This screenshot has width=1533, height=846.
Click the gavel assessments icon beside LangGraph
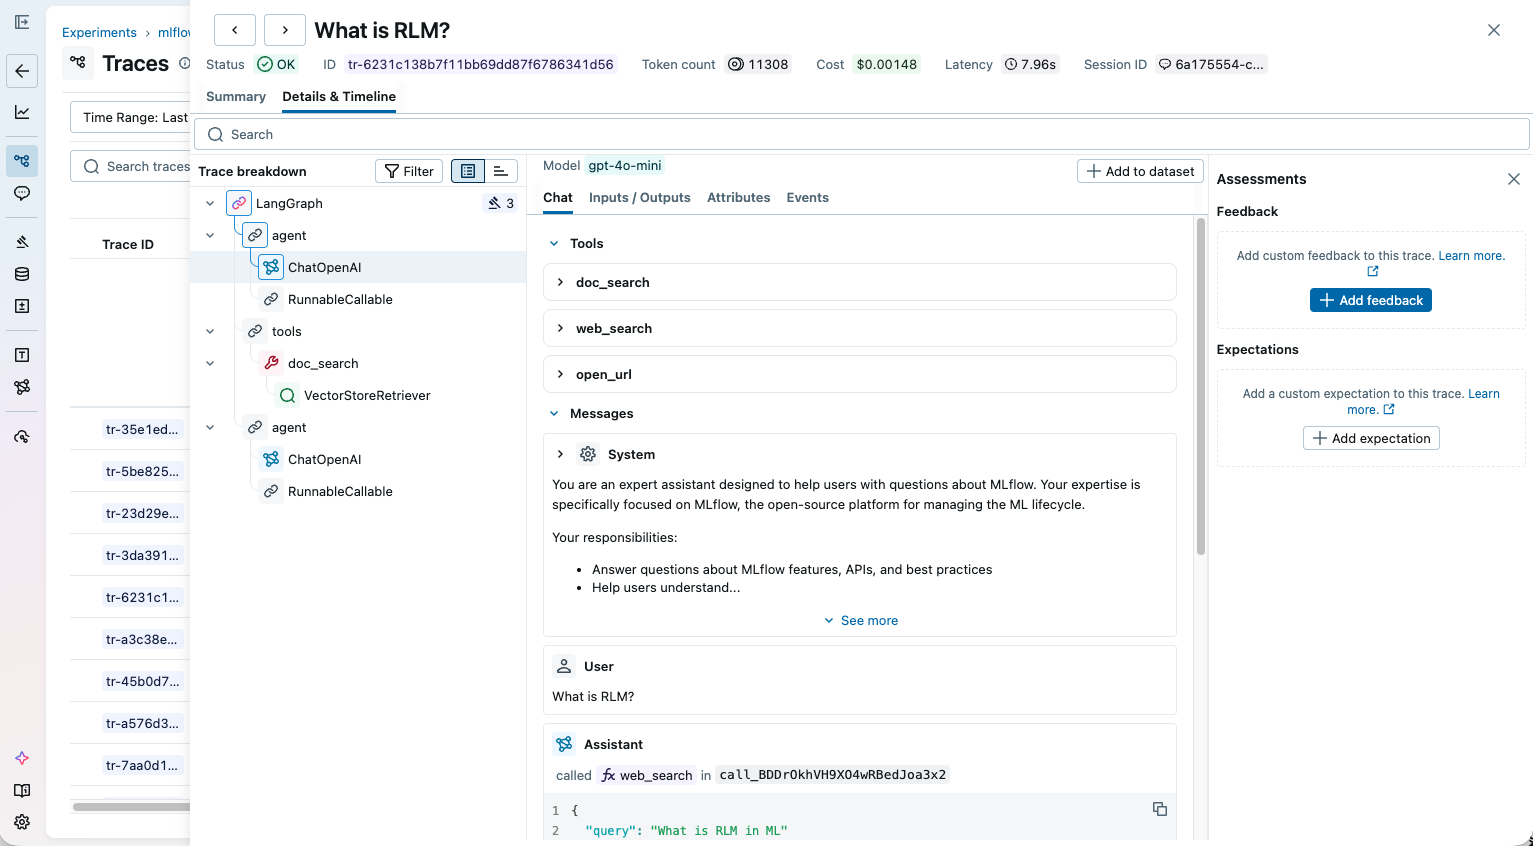[x=497, y=203]
